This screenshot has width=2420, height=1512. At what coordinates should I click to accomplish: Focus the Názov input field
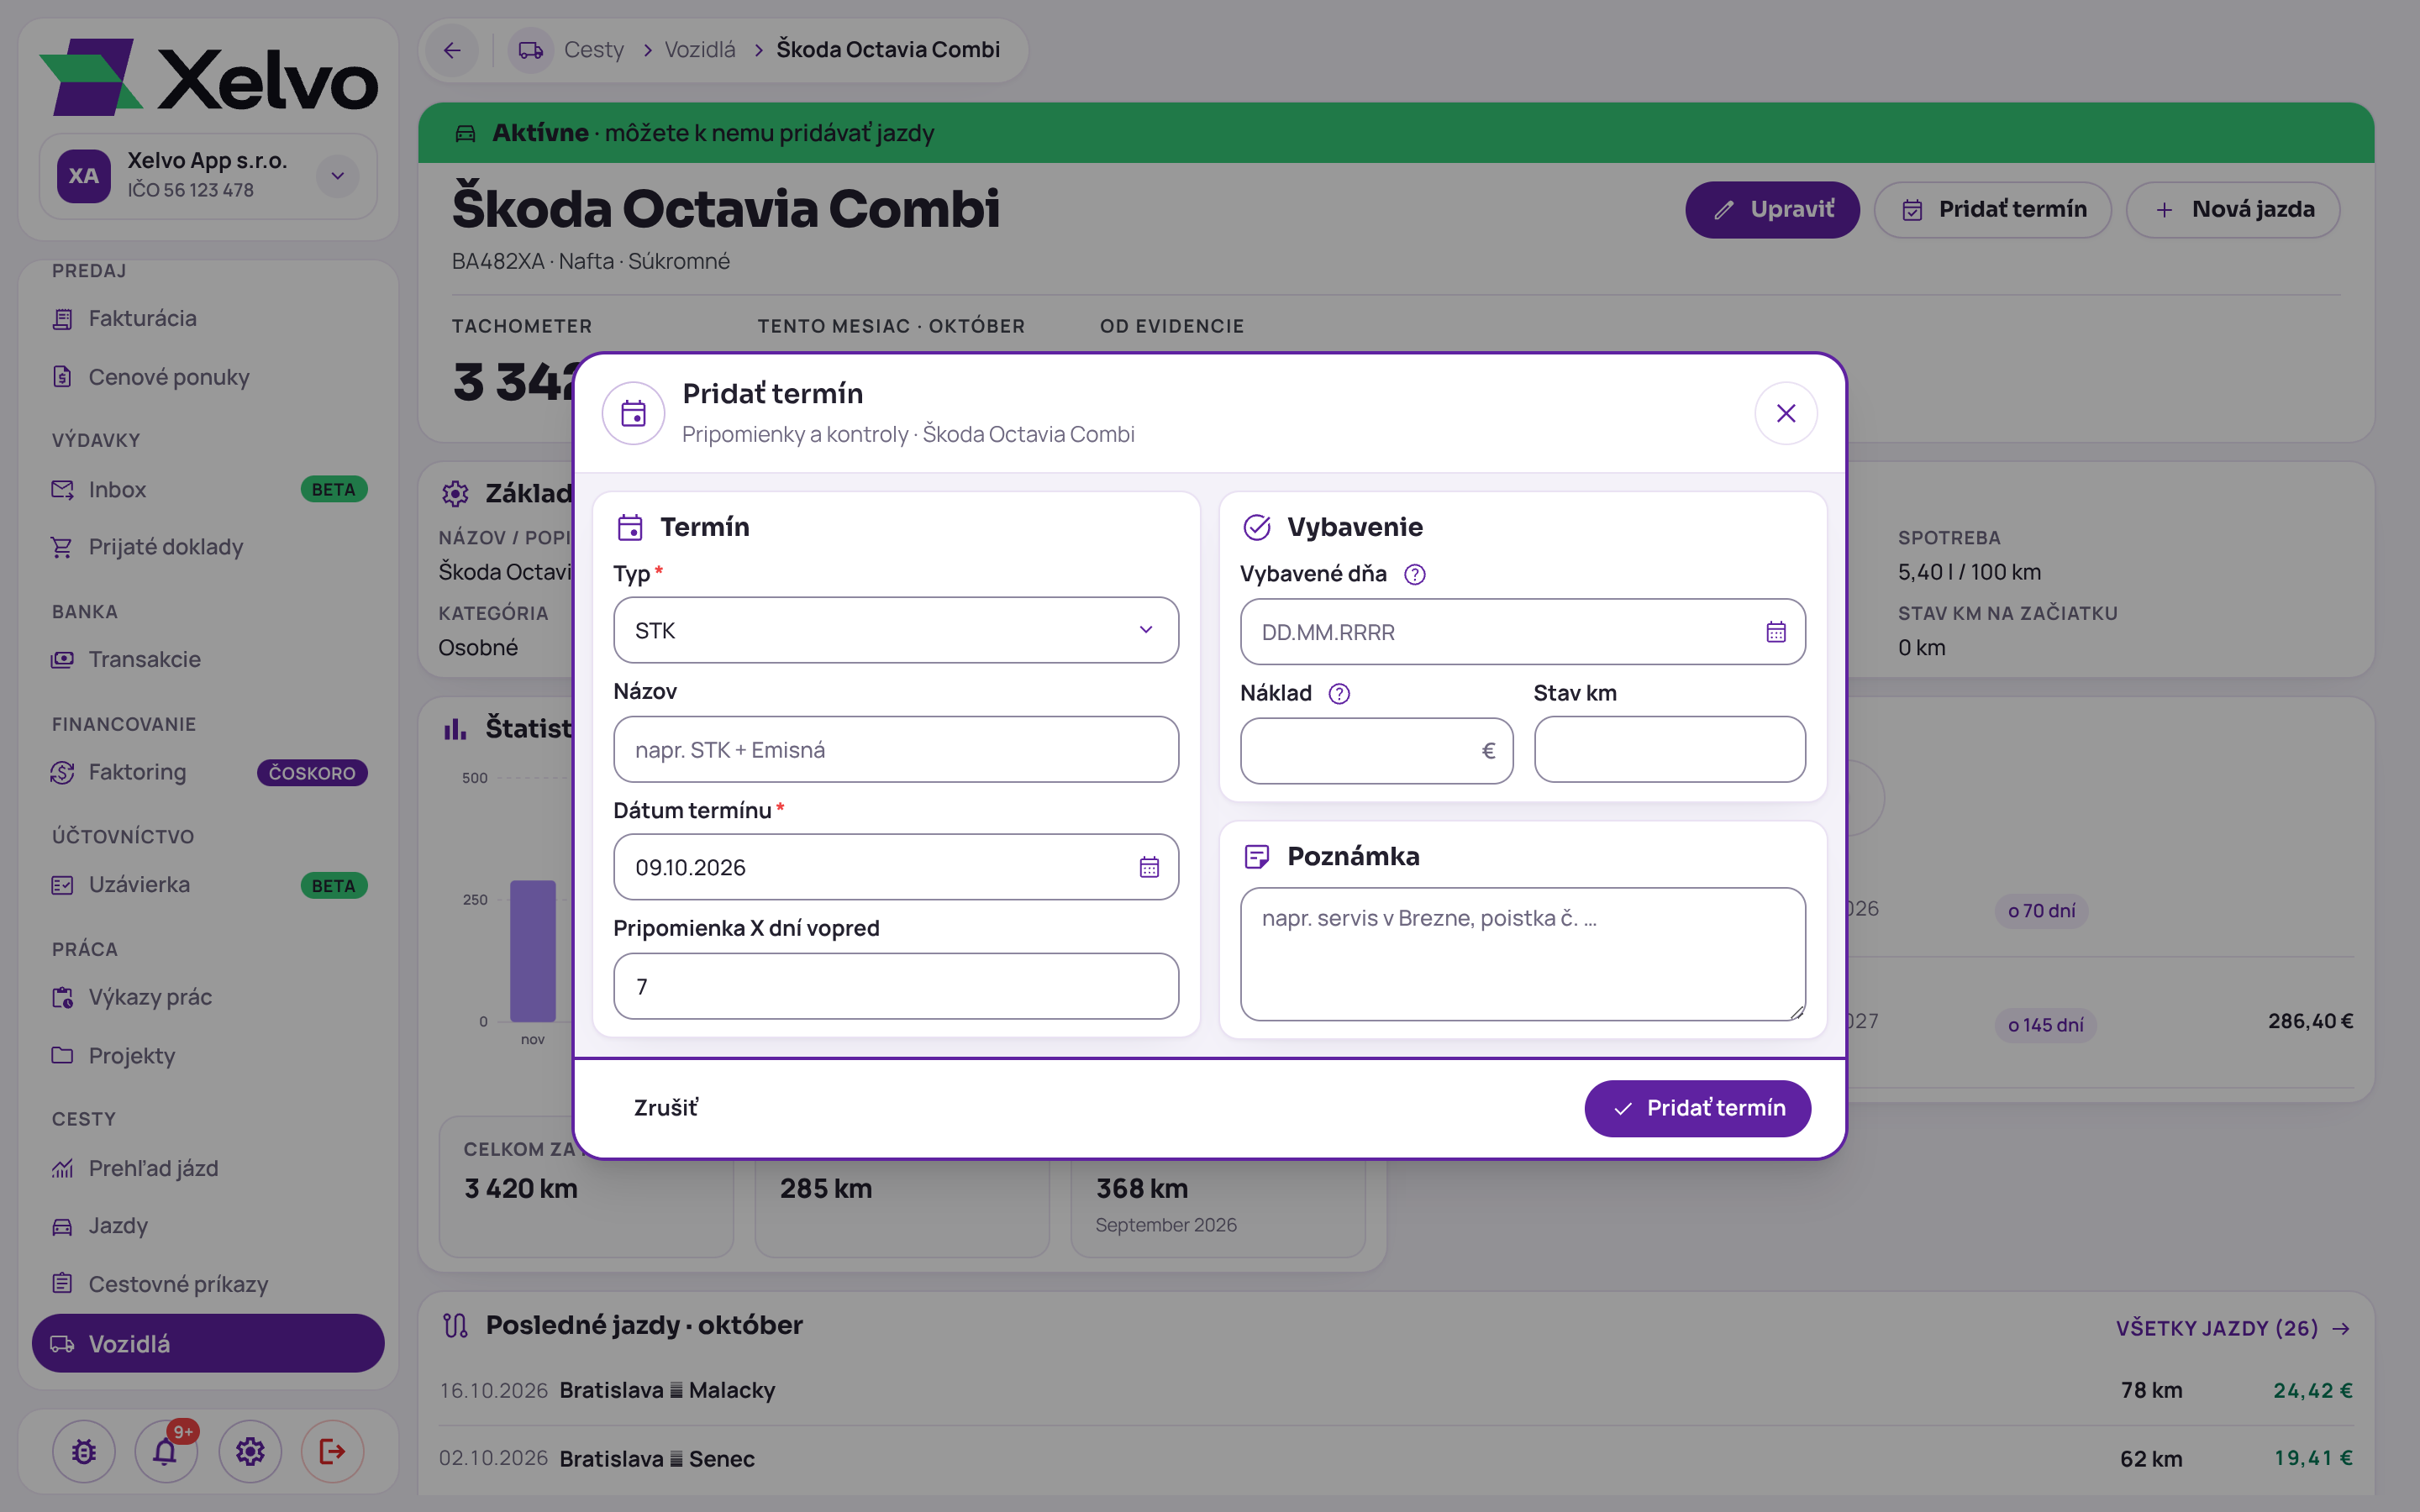tap(895, 749)
